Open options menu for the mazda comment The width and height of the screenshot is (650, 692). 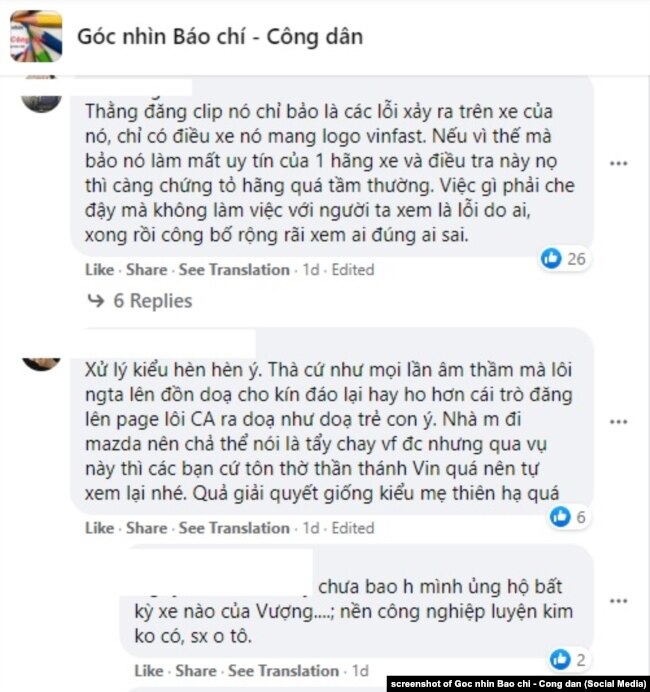(x=618, y=422)
